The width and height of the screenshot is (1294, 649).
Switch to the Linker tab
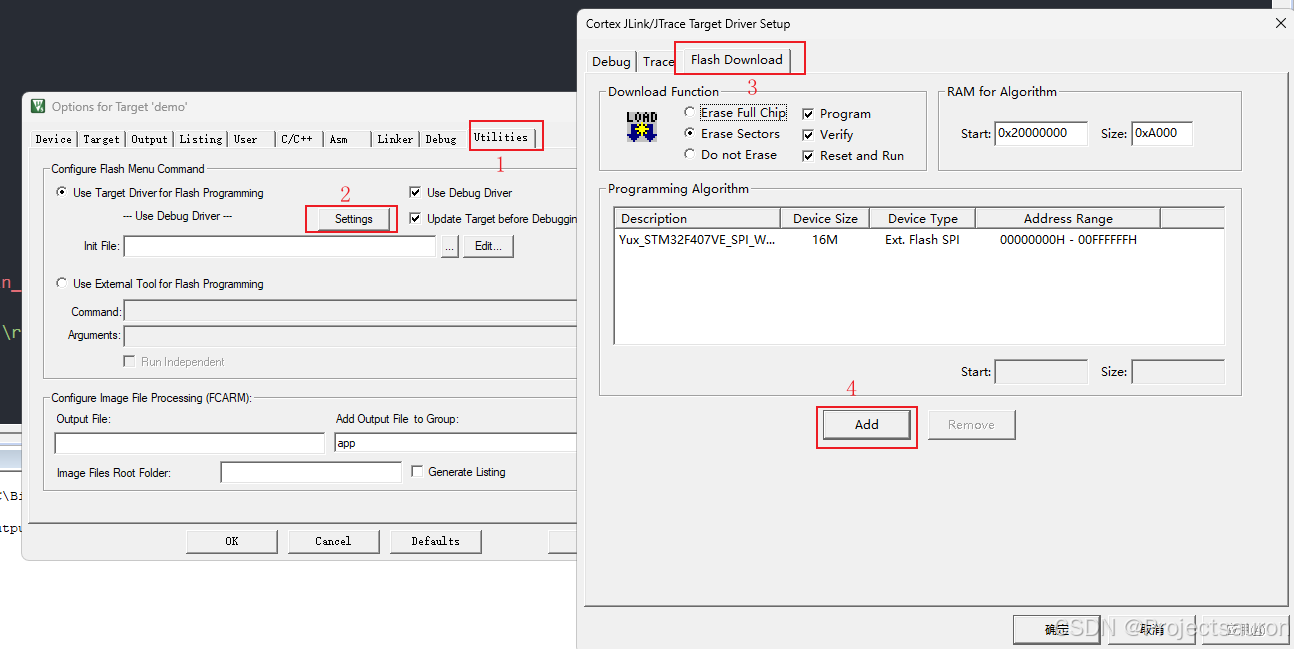395,139
